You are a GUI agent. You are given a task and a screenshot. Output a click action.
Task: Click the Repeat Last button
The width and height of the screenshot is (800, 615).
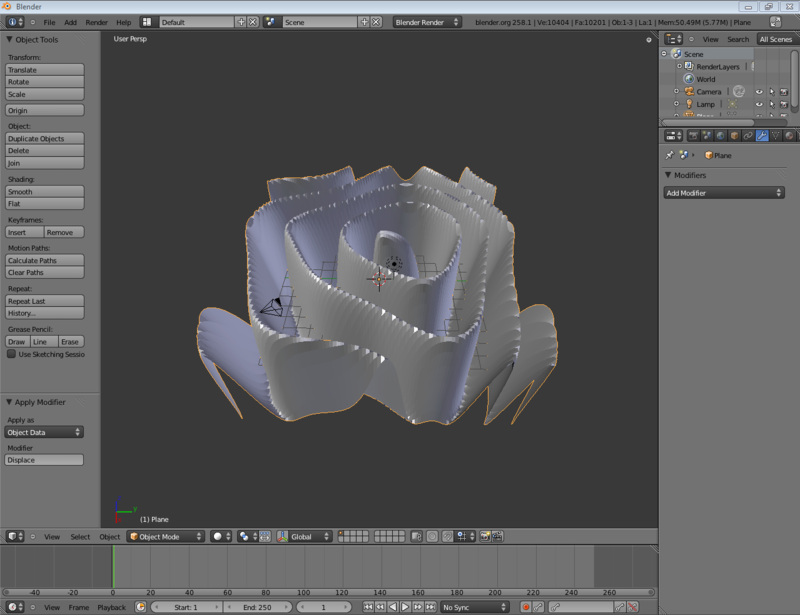pyautogui.click(x=44, y=301)
